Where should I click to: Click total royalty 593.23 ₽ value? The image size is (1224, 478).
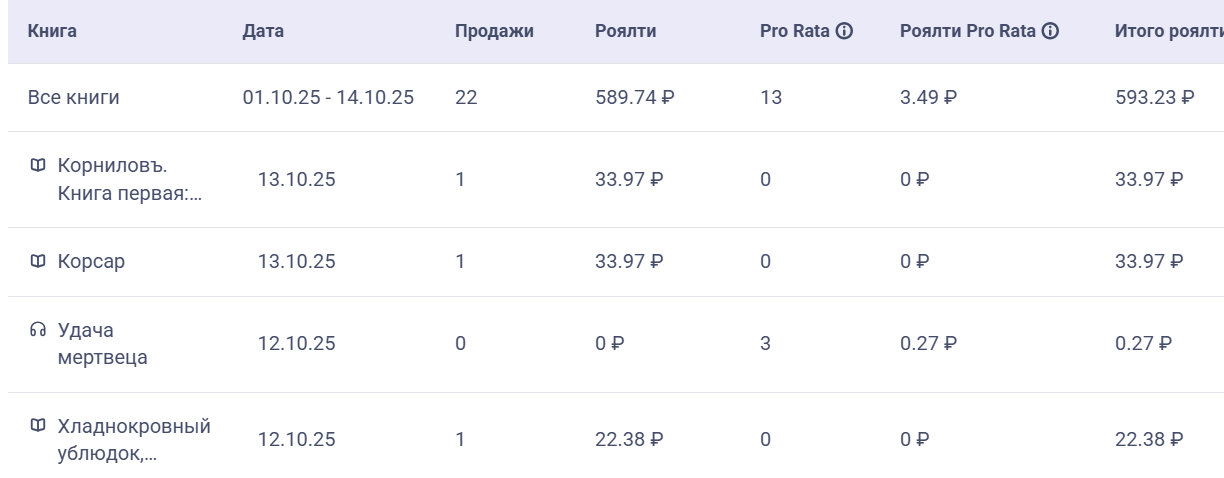(1154, 98)
